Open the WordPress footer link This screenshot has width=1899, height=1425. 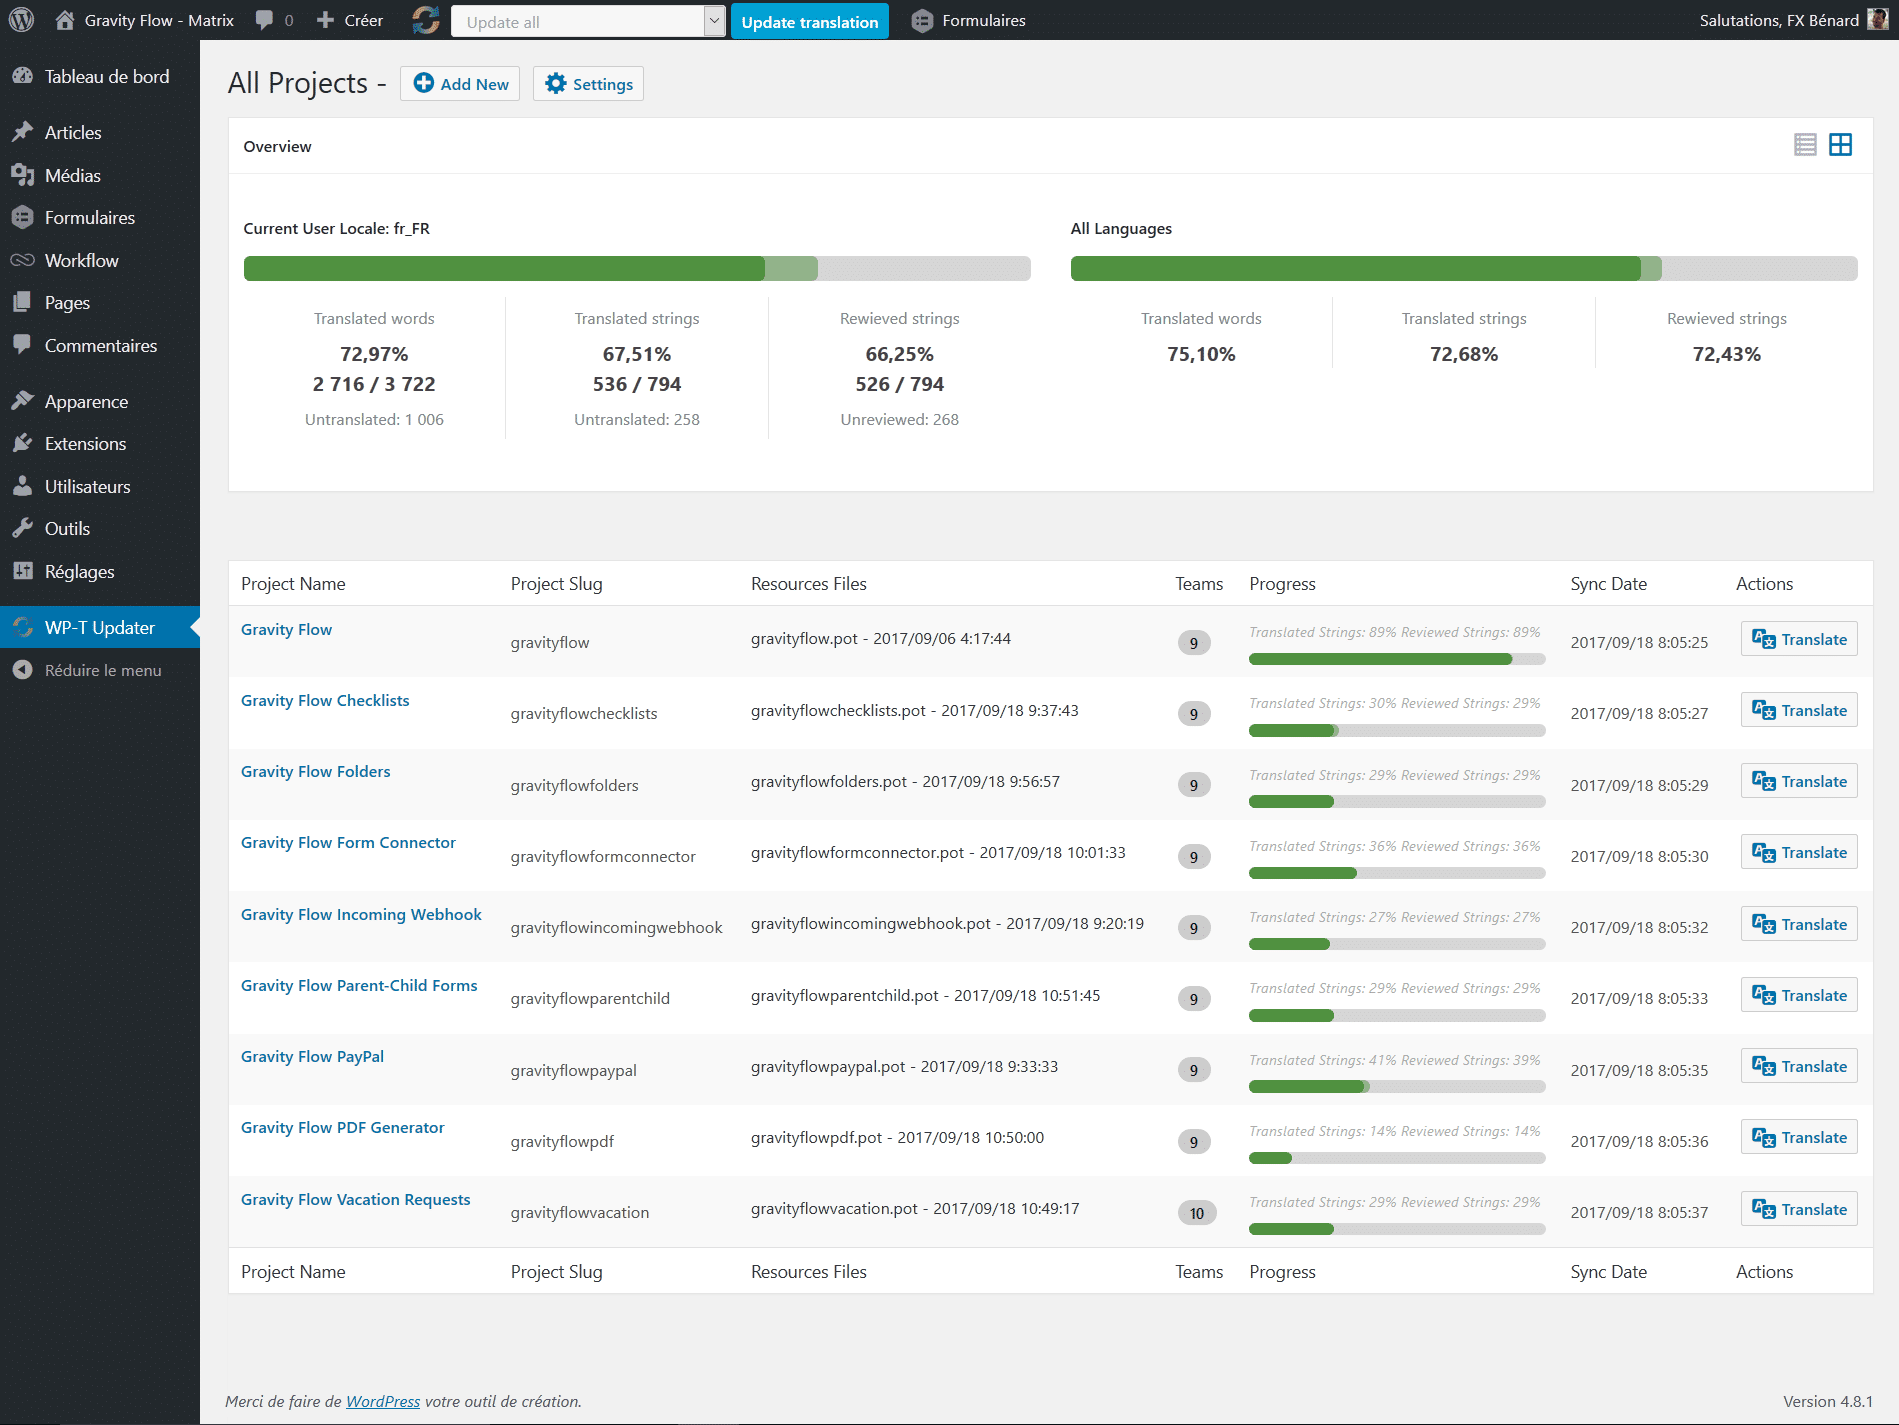tap(383, 1401)
